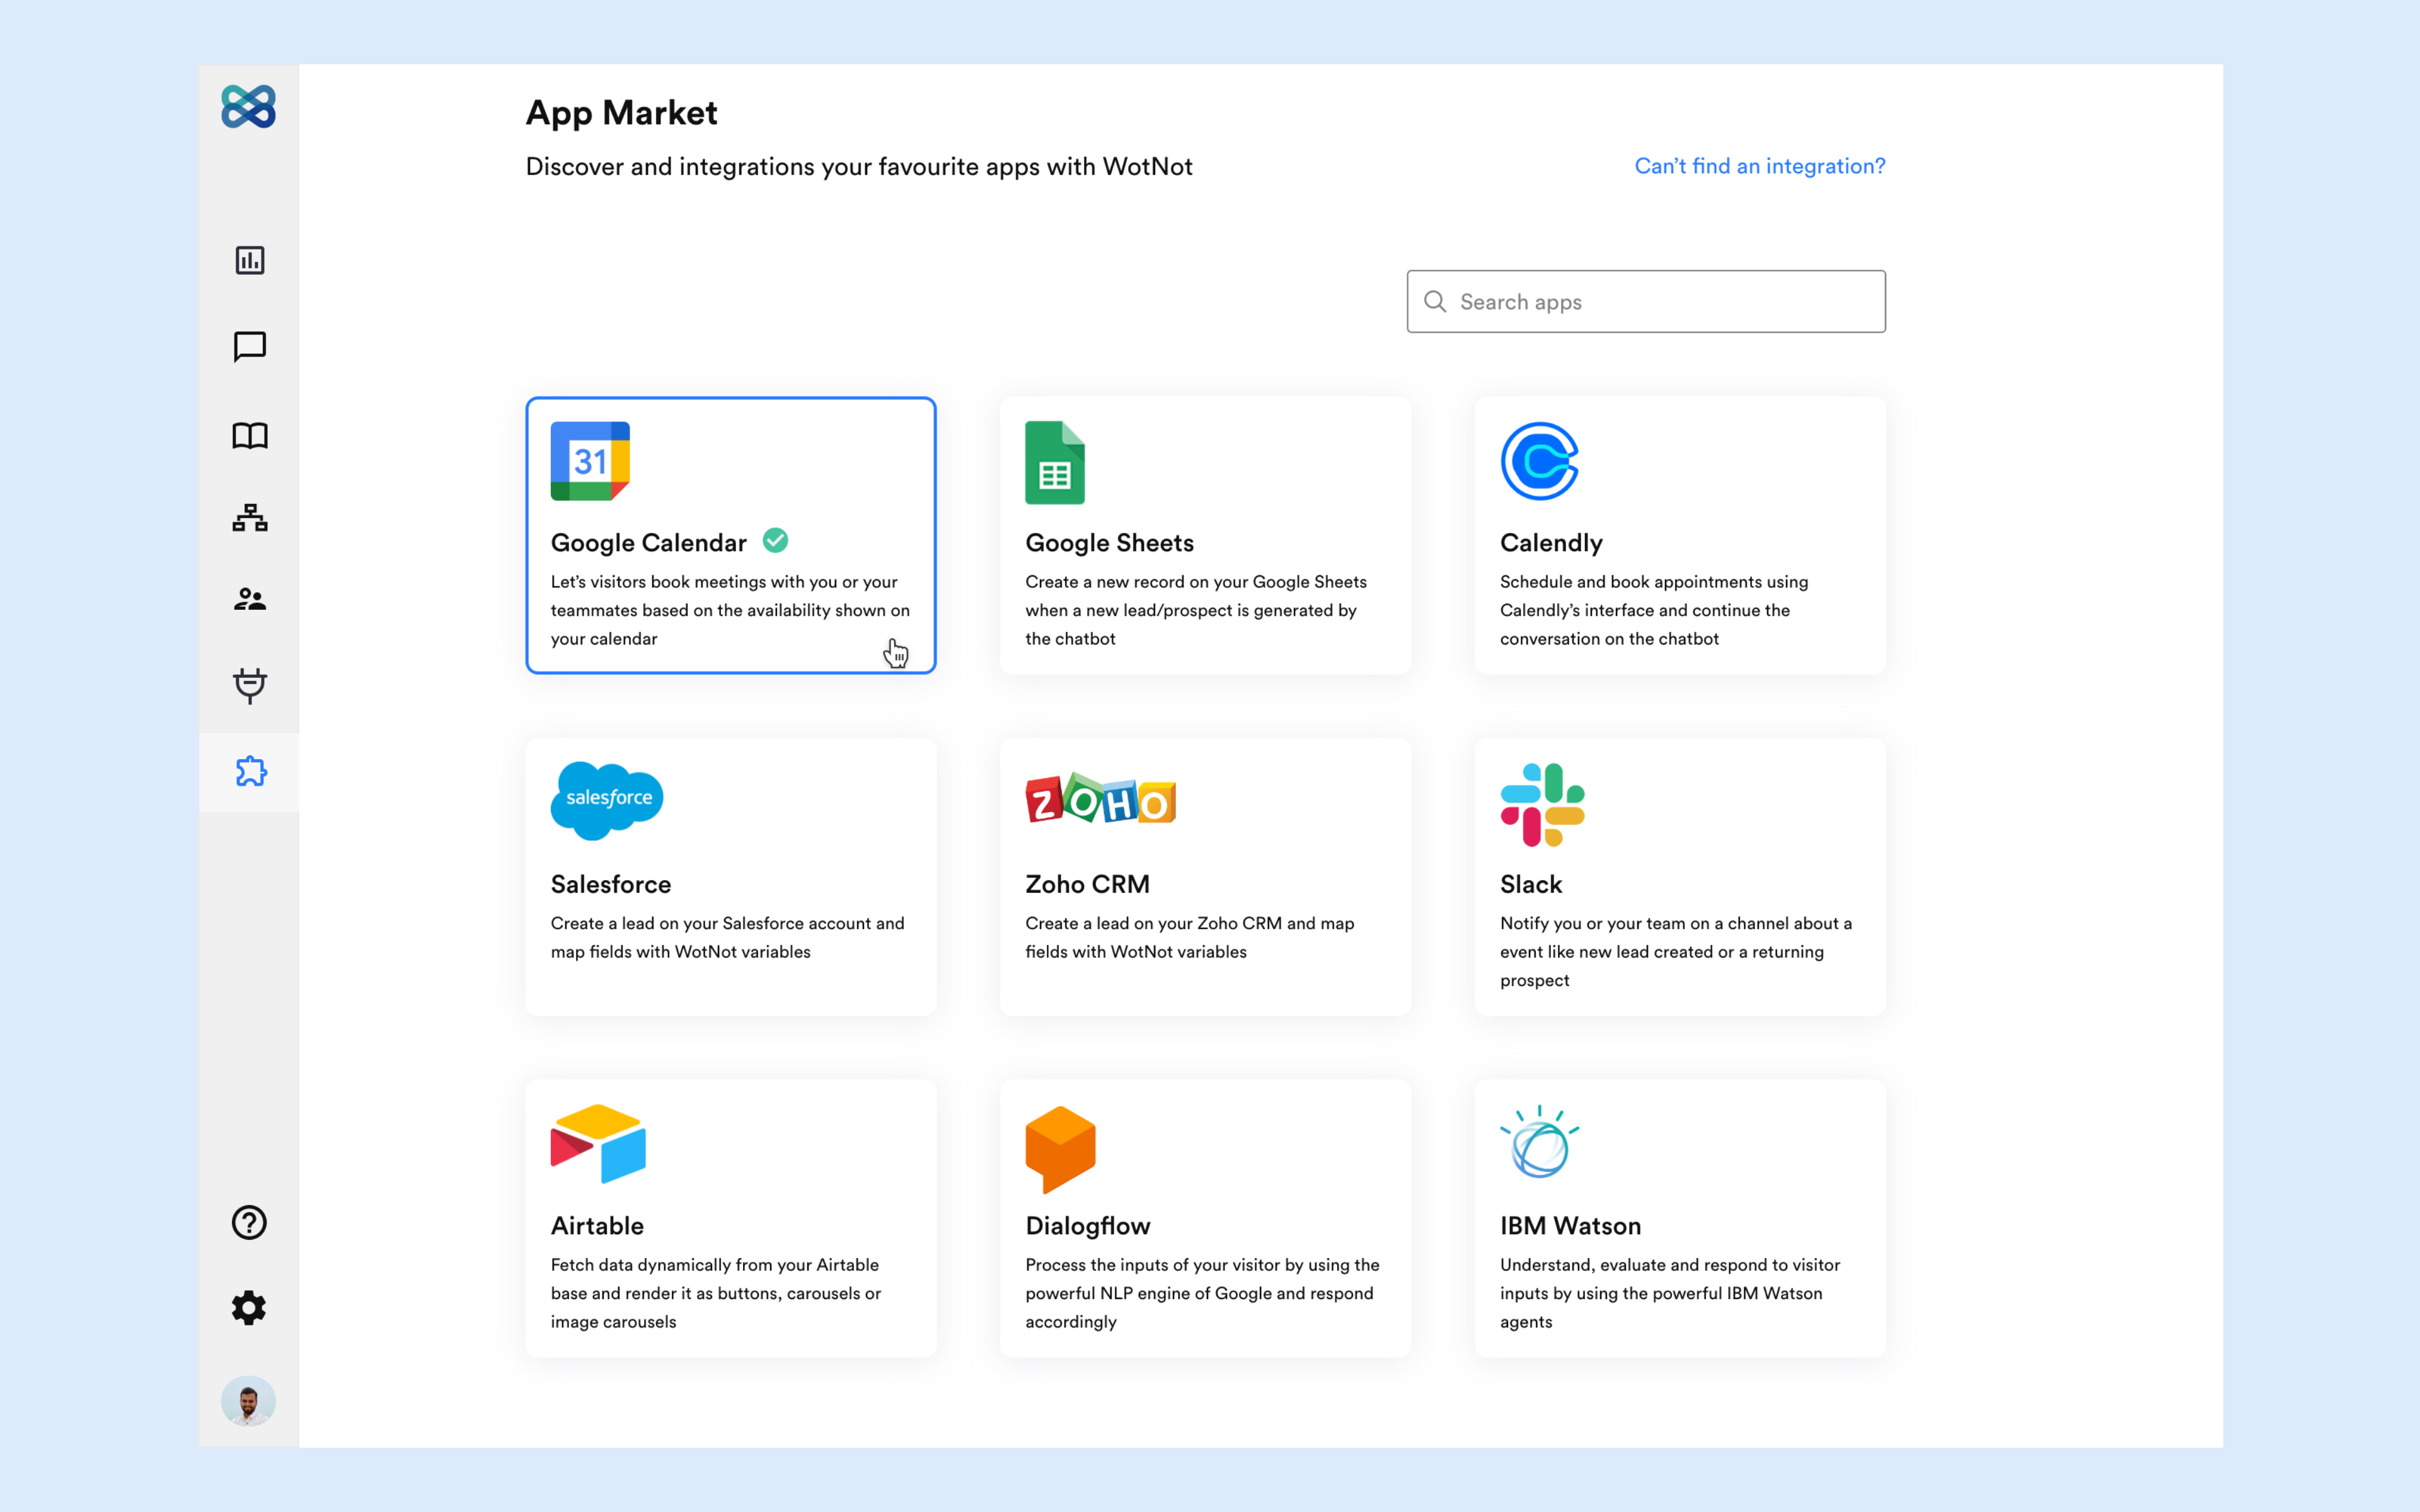This screenshot has width=2420, height=1512.
Task: Open the IBM Watson integration card
Action: click(1679, 1218)
